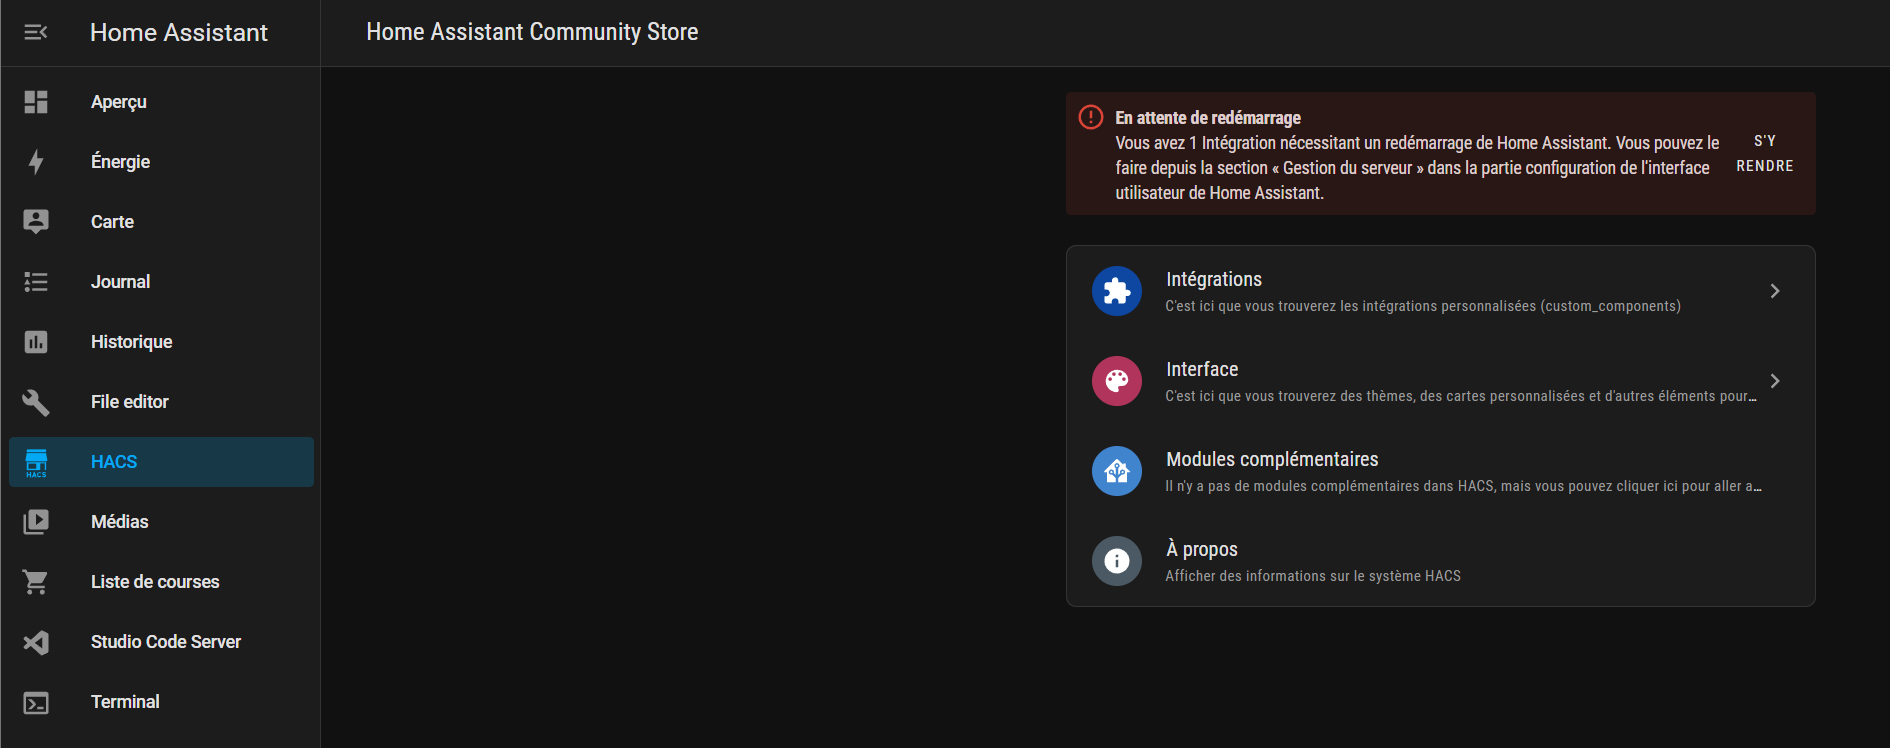
Task: Click the HACS store icon
Action: click(36, 462)
